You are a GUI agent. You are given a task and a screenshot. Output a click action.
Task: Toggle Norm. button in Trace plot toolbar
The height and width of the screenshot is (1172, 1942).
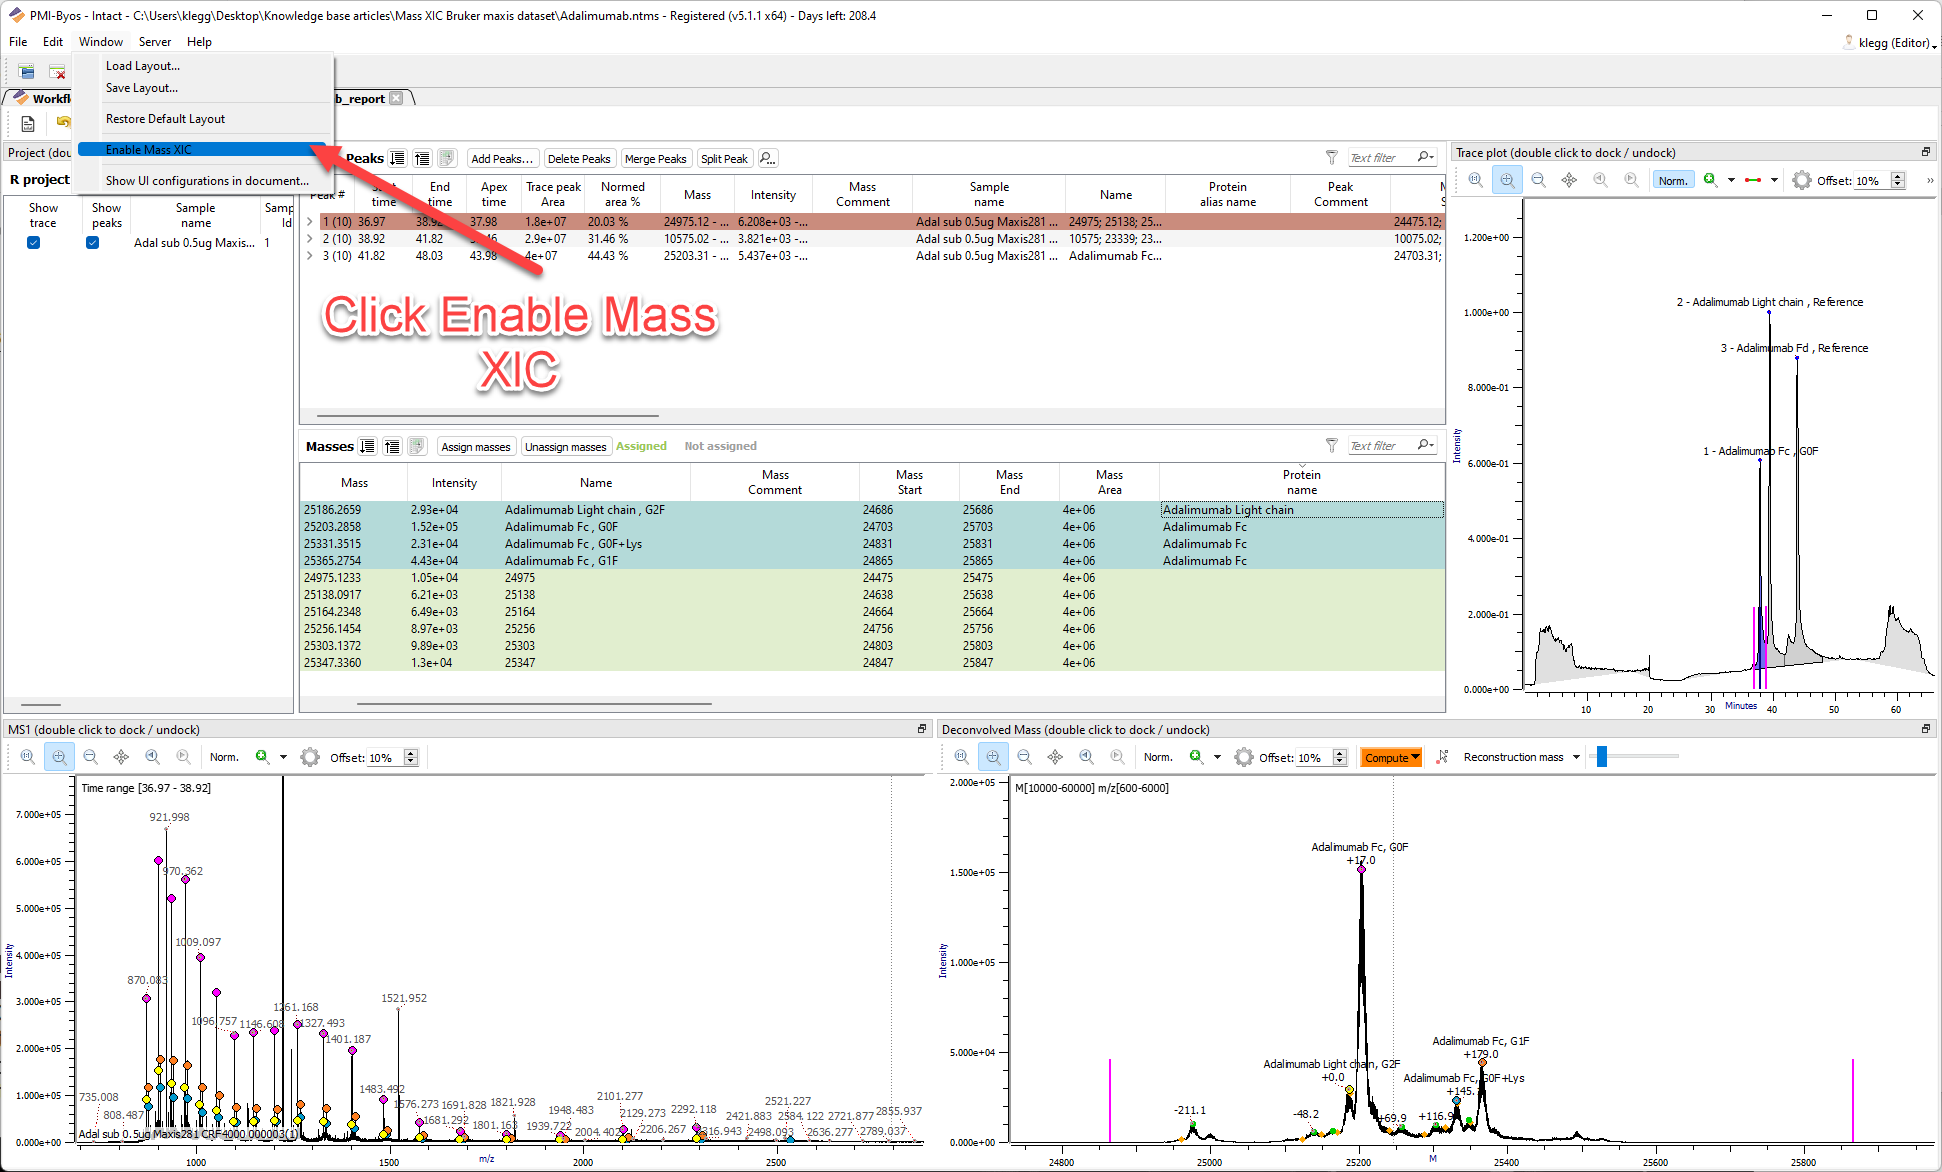click(x=1673, y=180)
